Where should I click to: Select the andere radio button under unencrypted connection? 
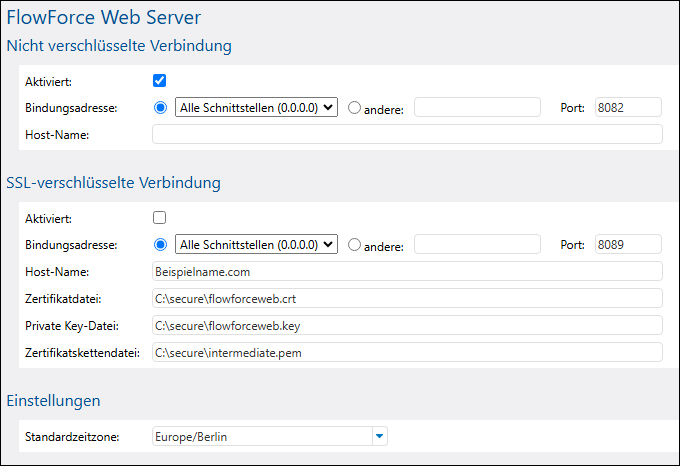(354, 108)
